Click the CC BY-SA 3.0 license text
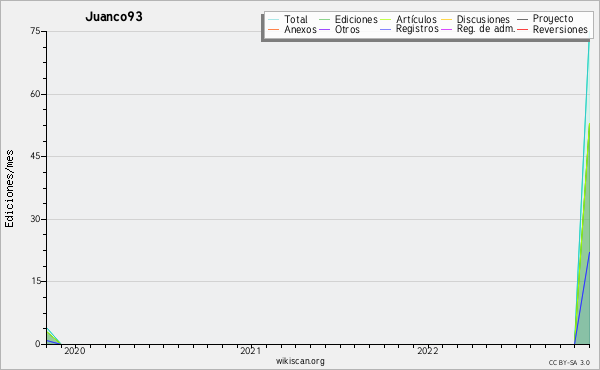Screen dimensions: 600x370 click(569, 363)
